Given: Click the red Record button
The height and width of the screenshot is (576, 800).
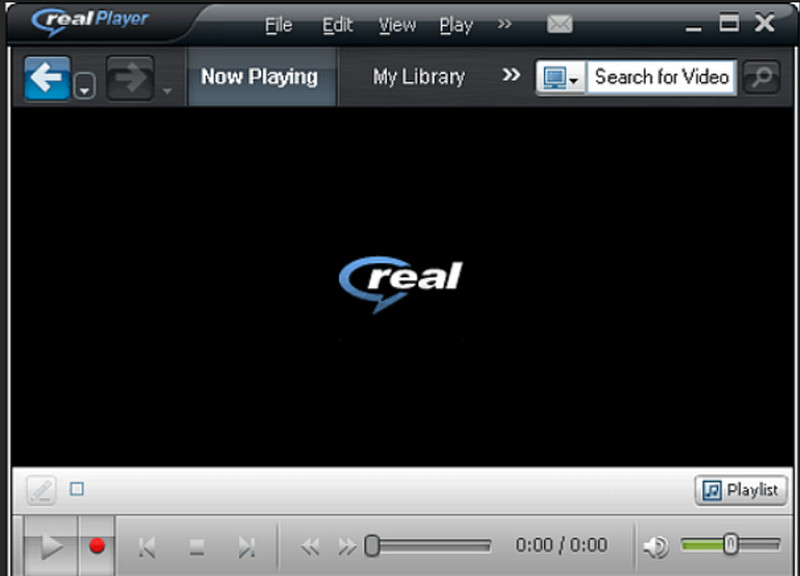Looking at the screenshot, I should pos(97,546).
